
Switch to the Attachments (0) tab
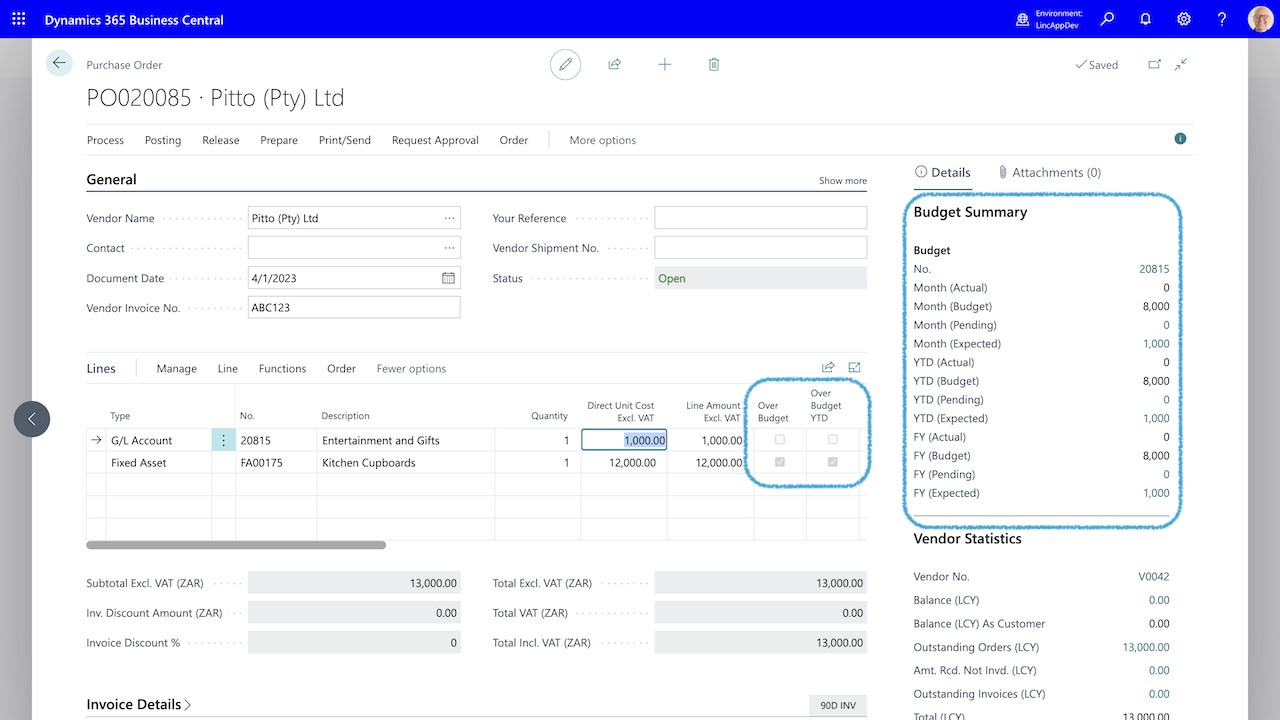point(1049,172)
